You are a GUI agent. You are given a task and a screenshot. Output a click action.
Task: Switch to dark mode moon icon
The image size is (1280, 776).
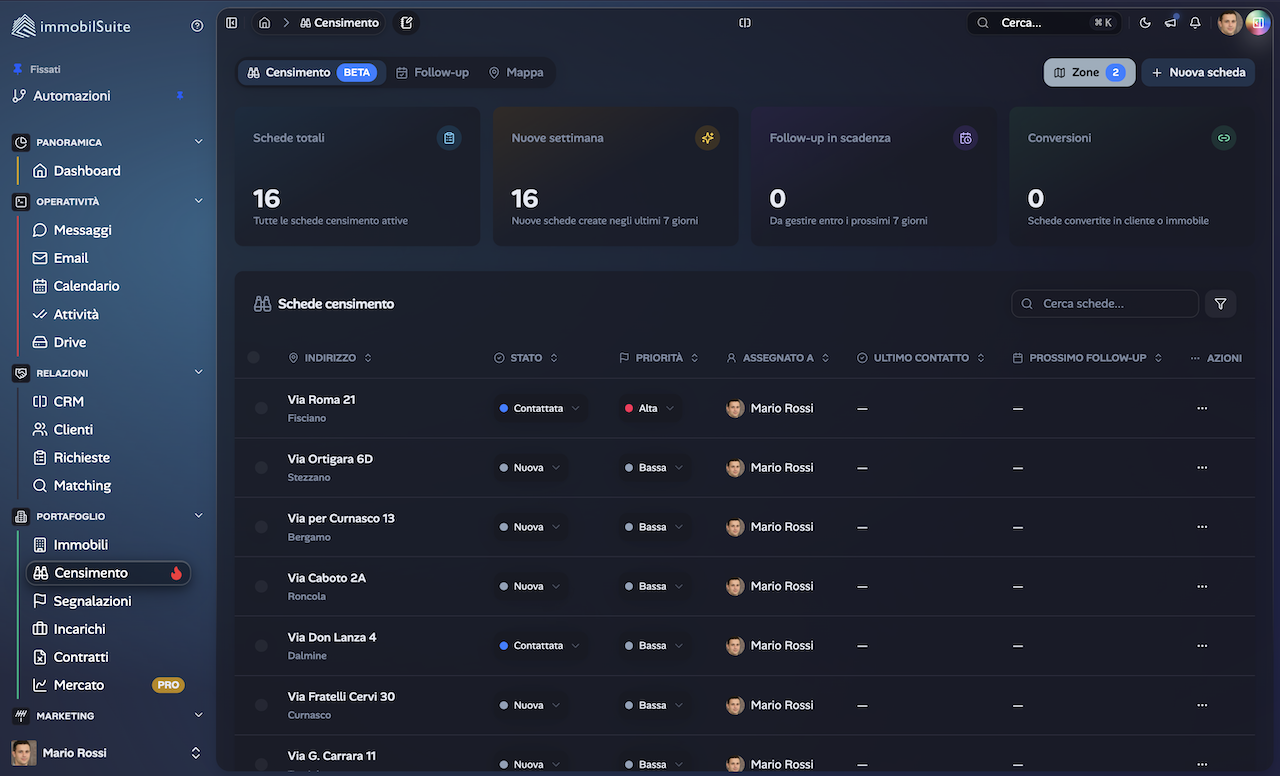tap(1145, 23)
